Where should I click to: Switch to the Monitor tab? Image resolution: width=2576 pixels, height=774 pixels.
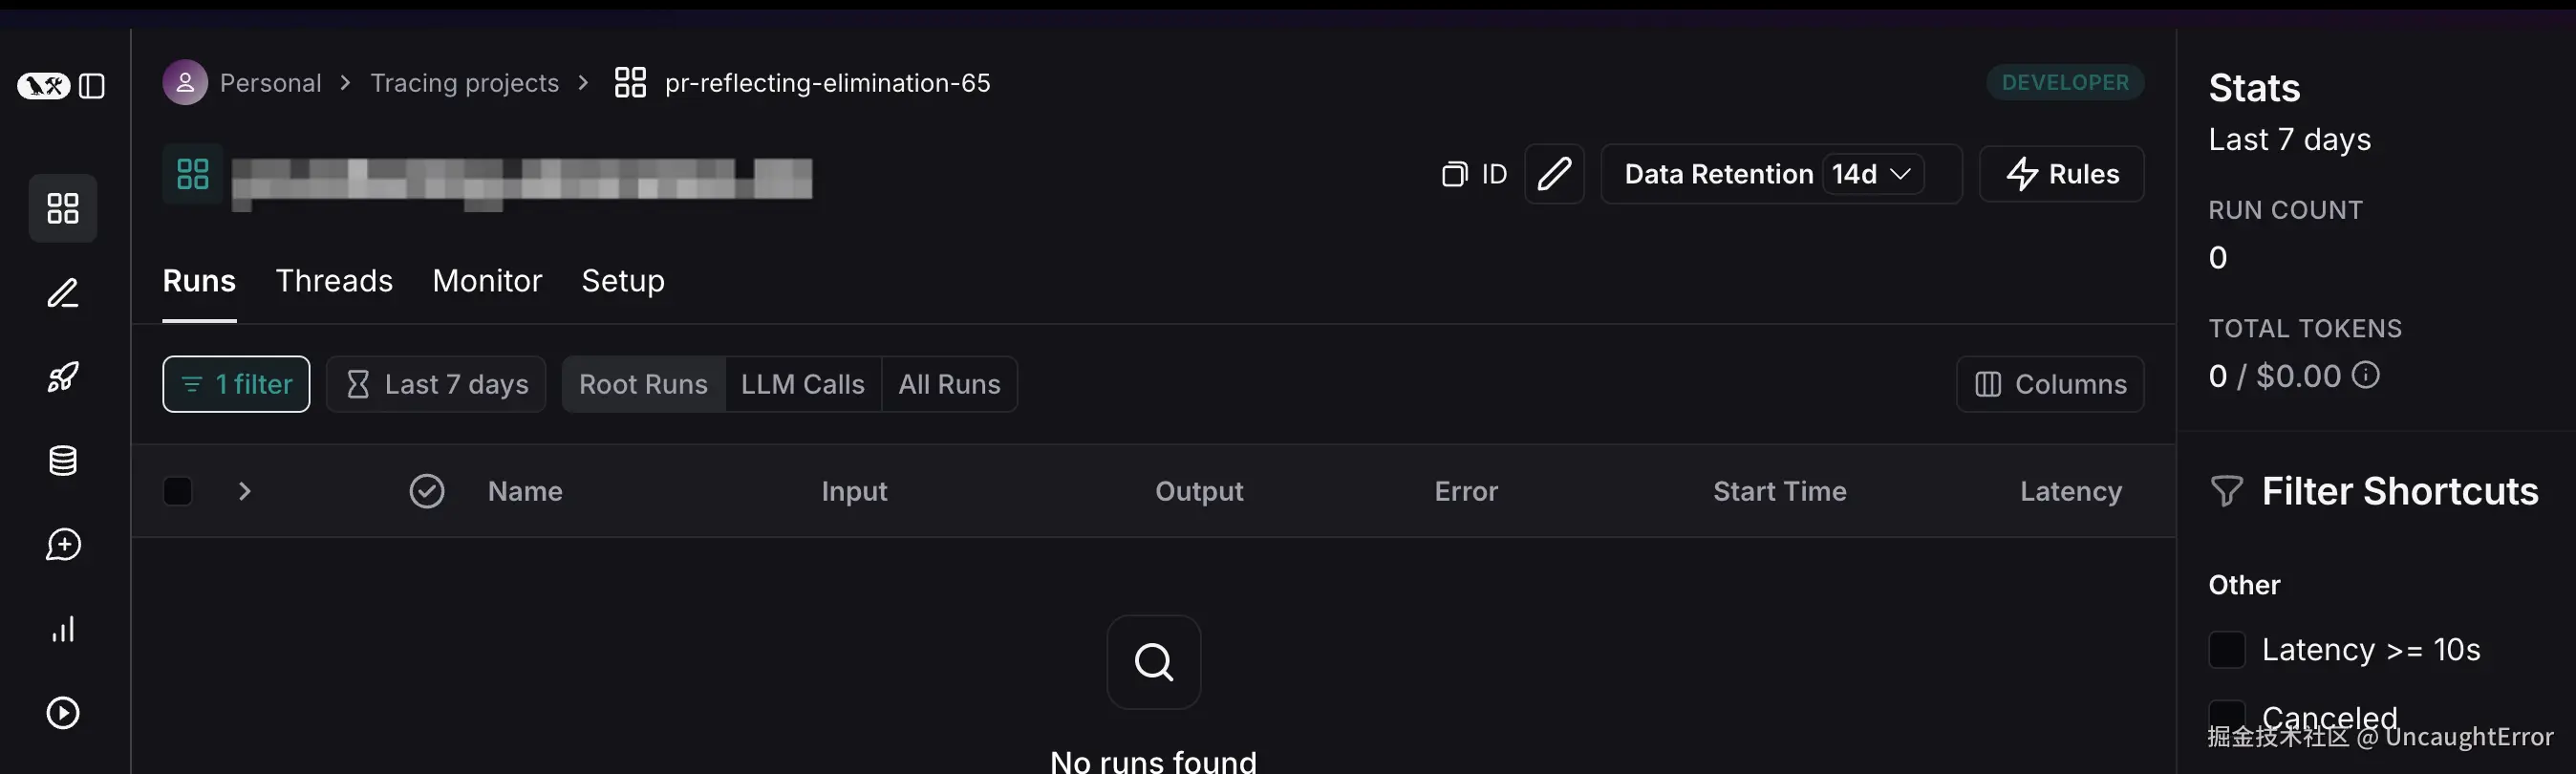[x=487, y=281]
